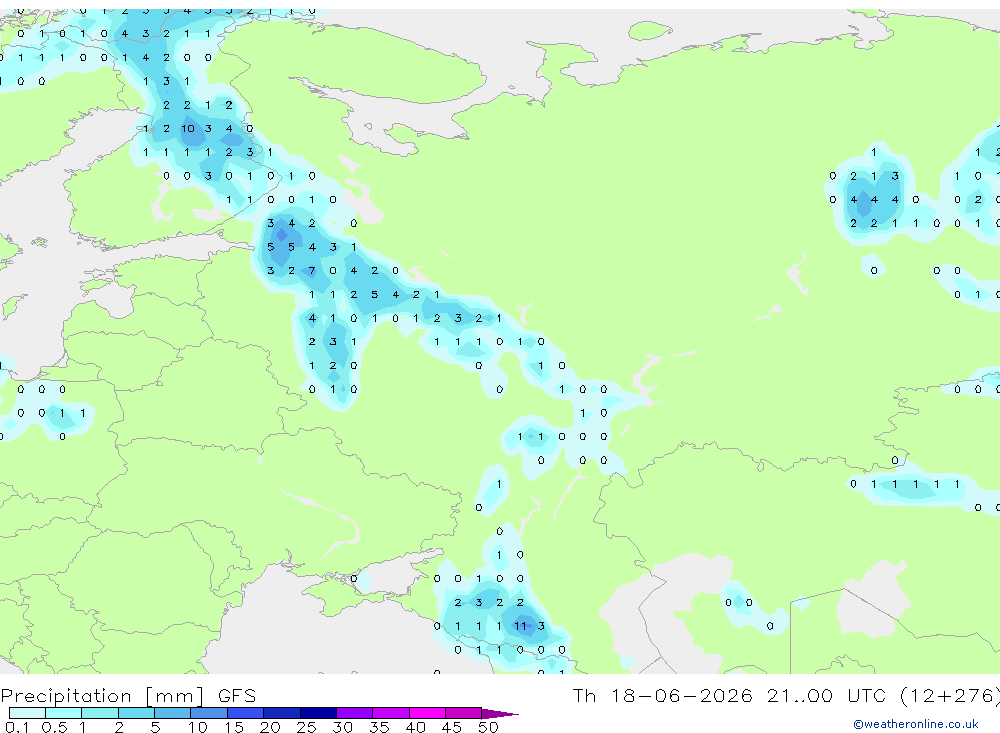The width and height of the screenshot is (1000, 733).
Task: Click the '35' legend scale label
Action: [379, 727]
